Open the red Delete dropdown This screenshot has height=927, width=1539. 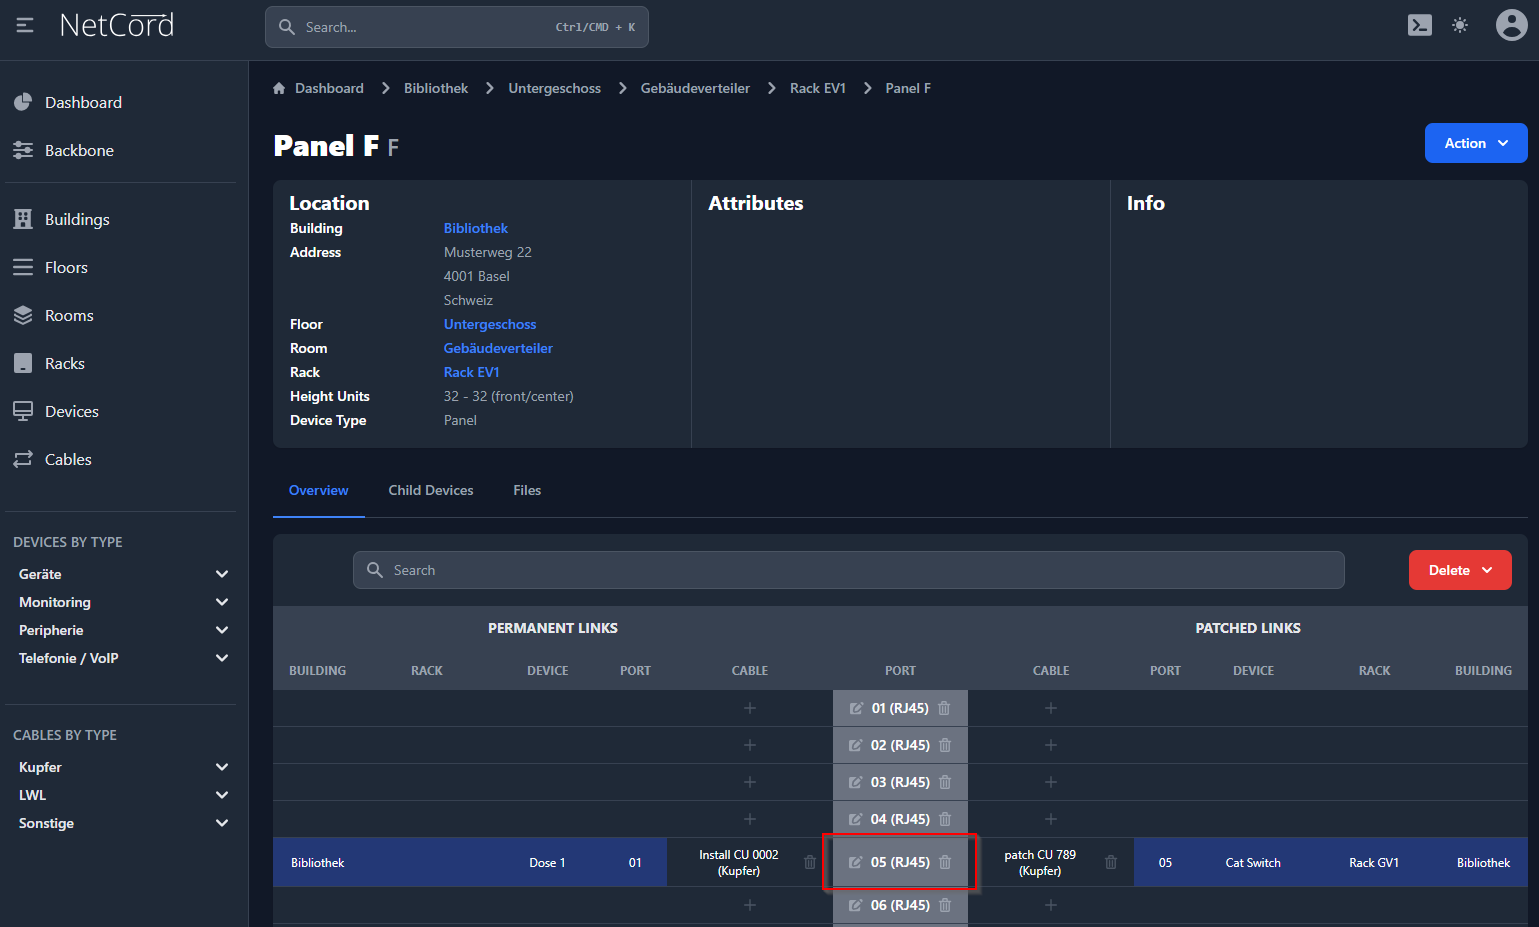(1459, 570)
